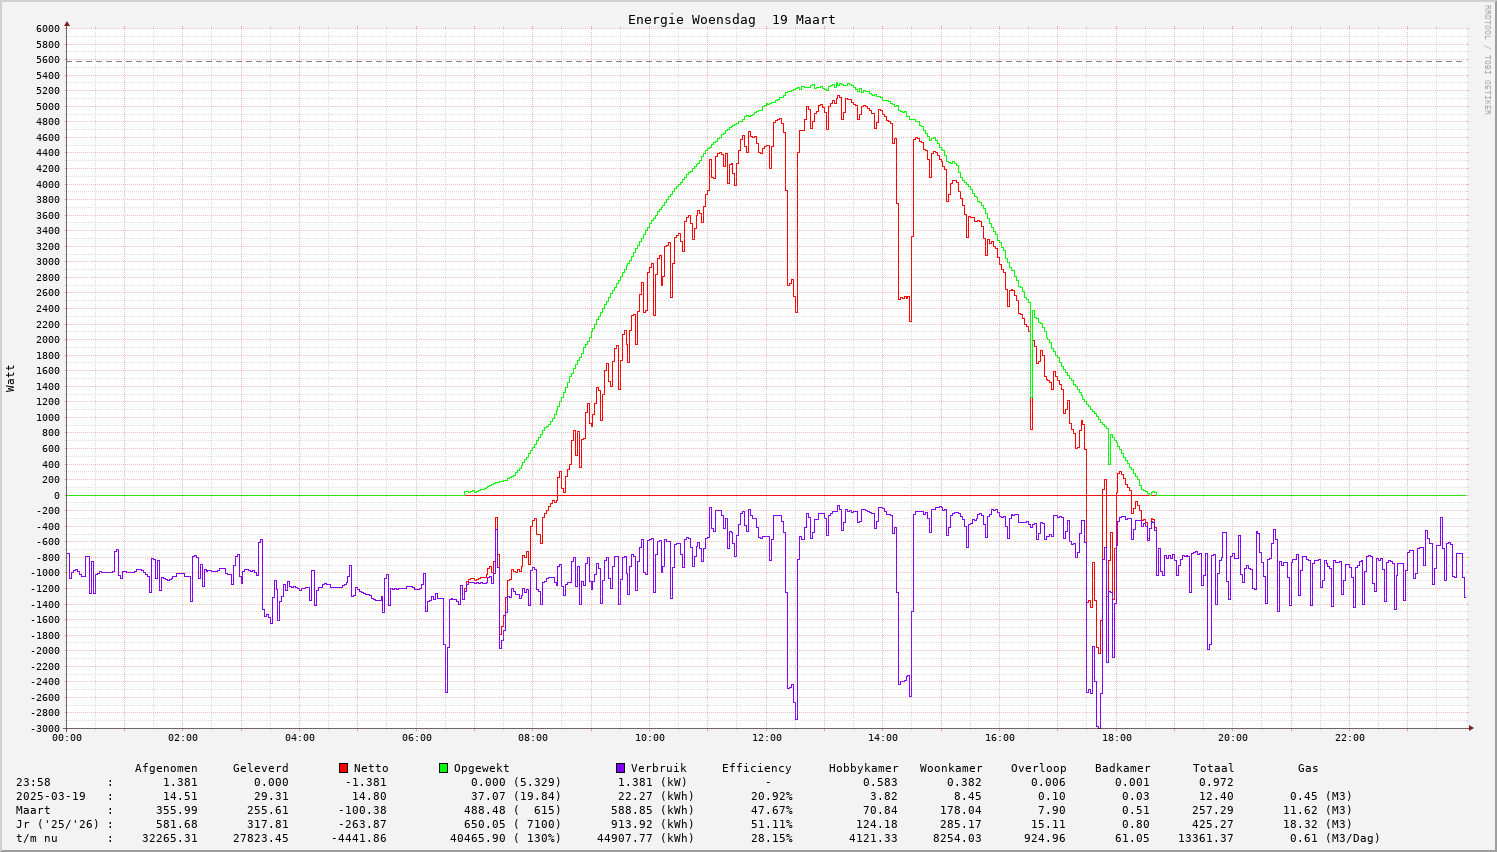Click the RRDTOOL / TOBI OETIKER watermark

[x=1487, y=59]
